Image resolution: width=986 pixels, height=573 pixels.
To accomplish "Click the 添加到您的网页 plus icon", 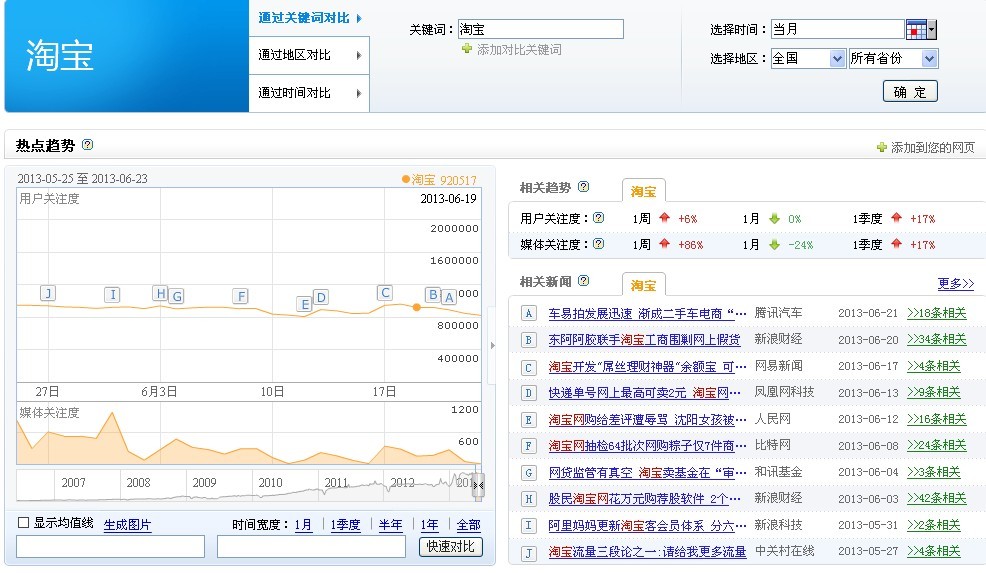I will (881, 148).
